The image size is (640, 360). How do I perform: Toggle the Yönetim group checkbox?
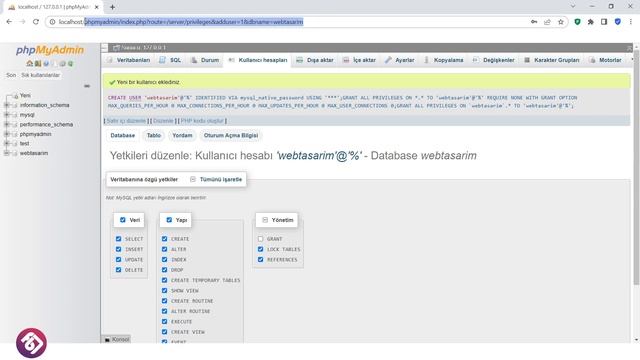pyautogui.click(x=265, y=220)
